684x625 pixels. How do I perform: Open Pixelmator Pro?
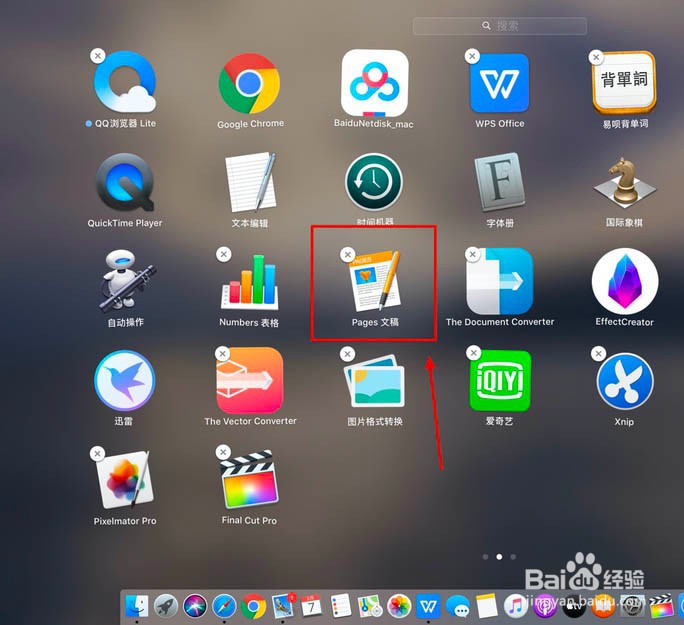pyautogui.click(x=125, y=480)
